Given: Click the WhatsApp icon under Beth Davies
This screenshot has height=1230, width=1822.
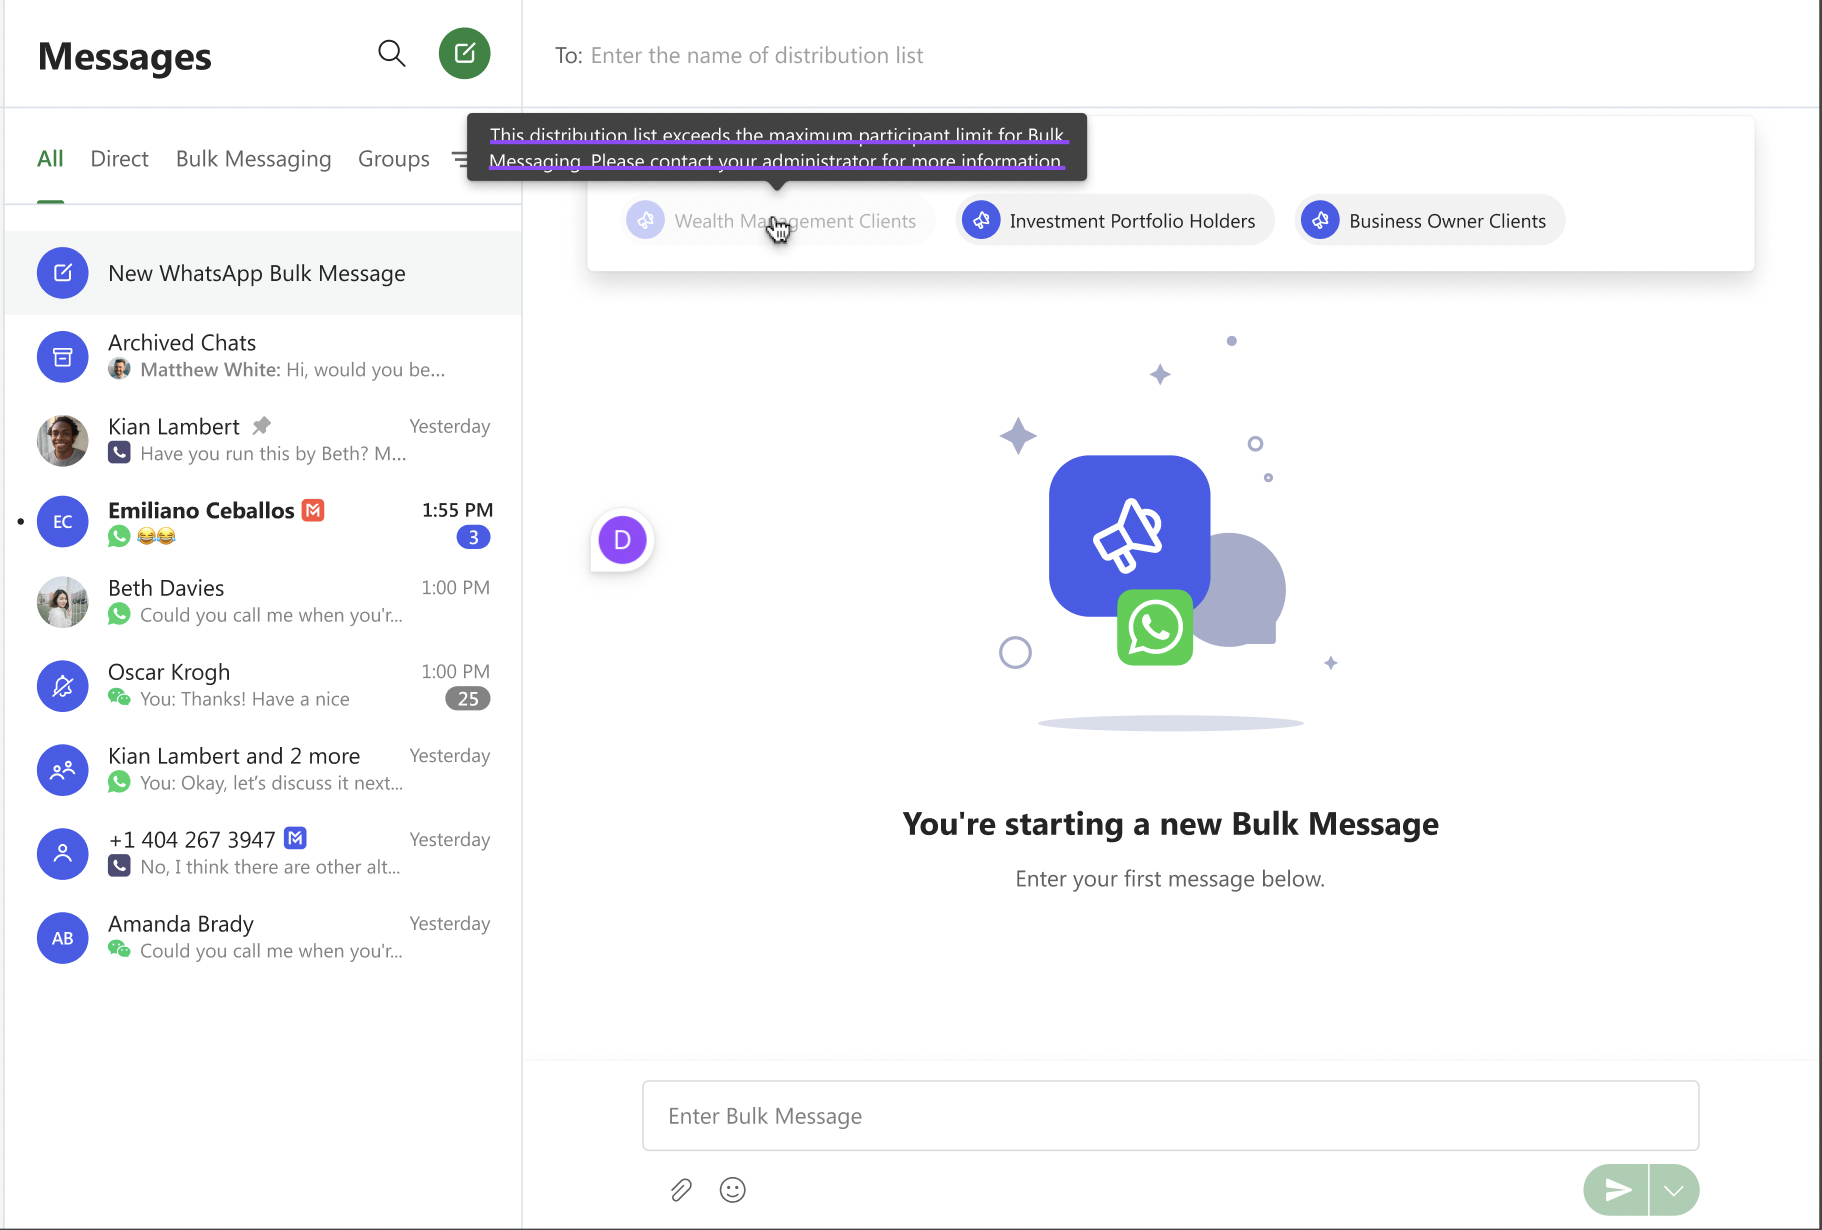Looking at the screenshot, I should click(119, 614).
